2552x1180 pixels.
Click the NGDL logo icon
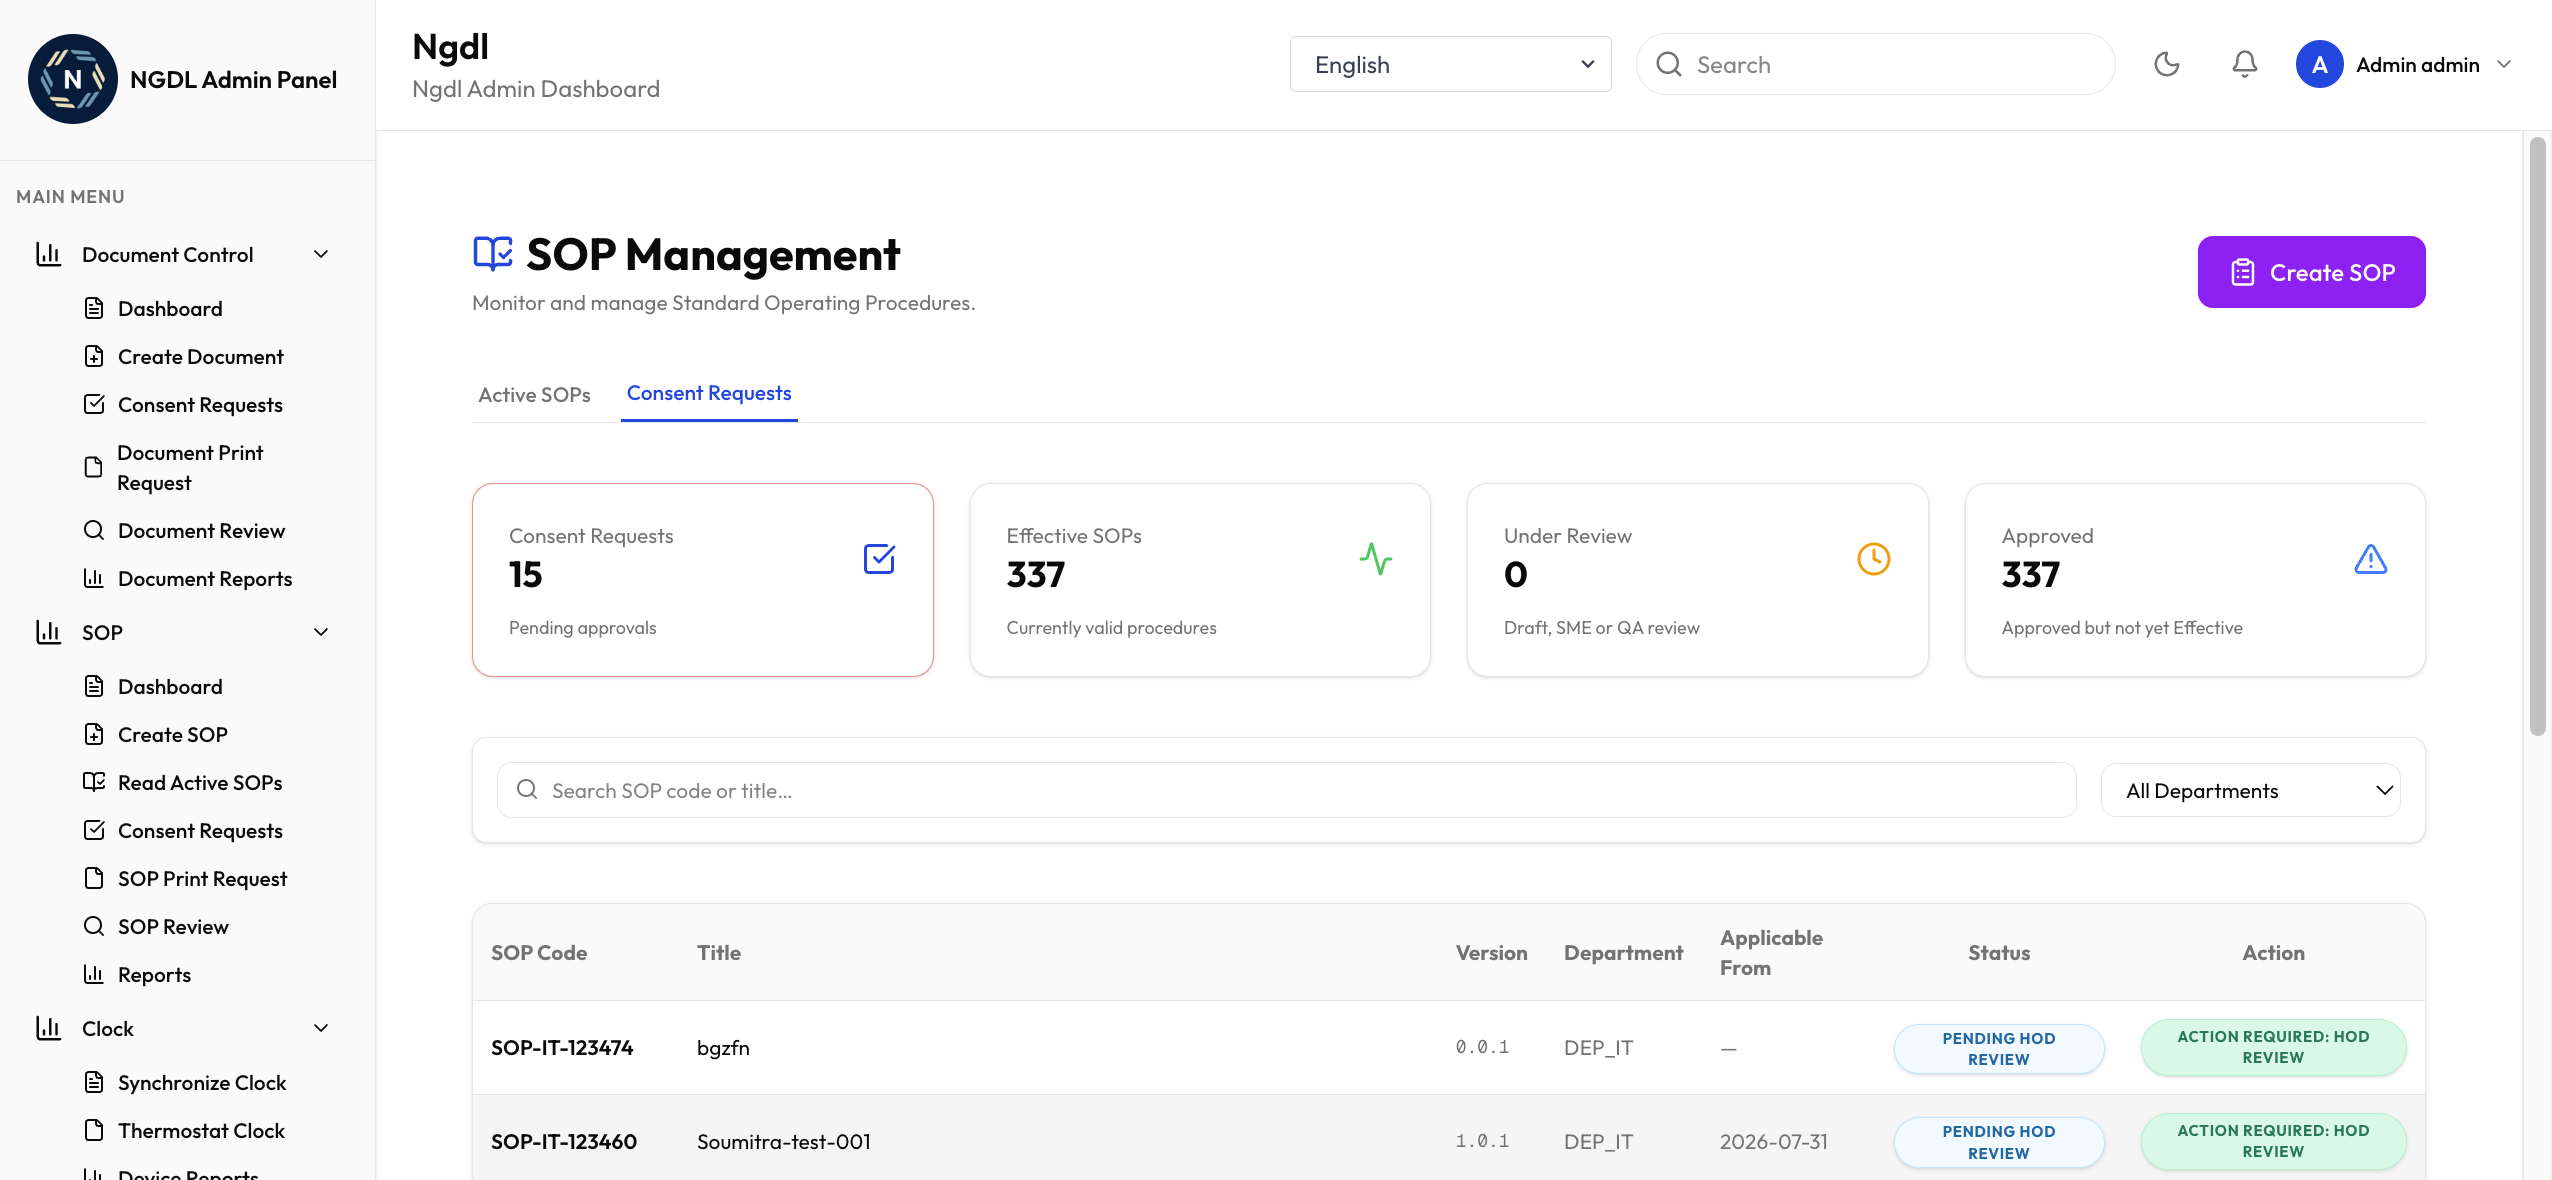[72, 79]
